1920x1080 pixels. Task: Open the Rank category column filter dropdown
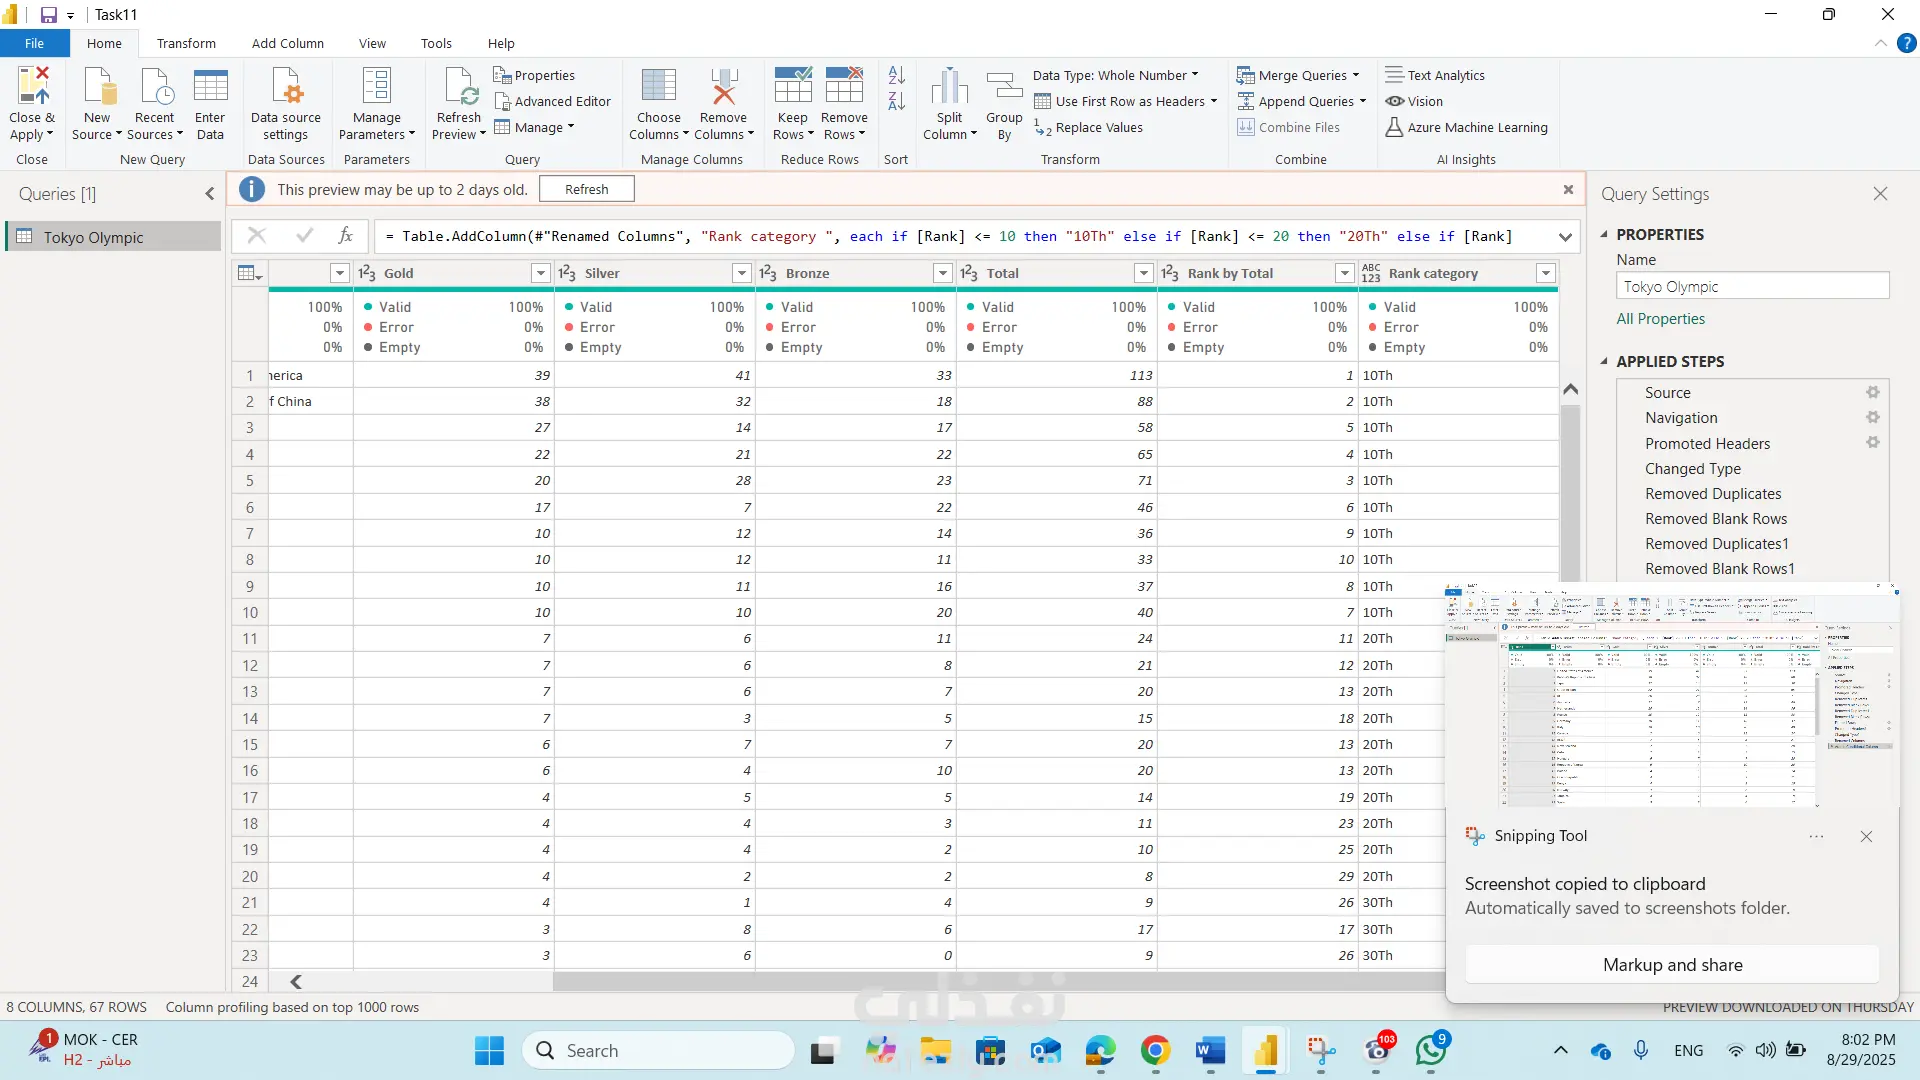[x=1546, y=273]
